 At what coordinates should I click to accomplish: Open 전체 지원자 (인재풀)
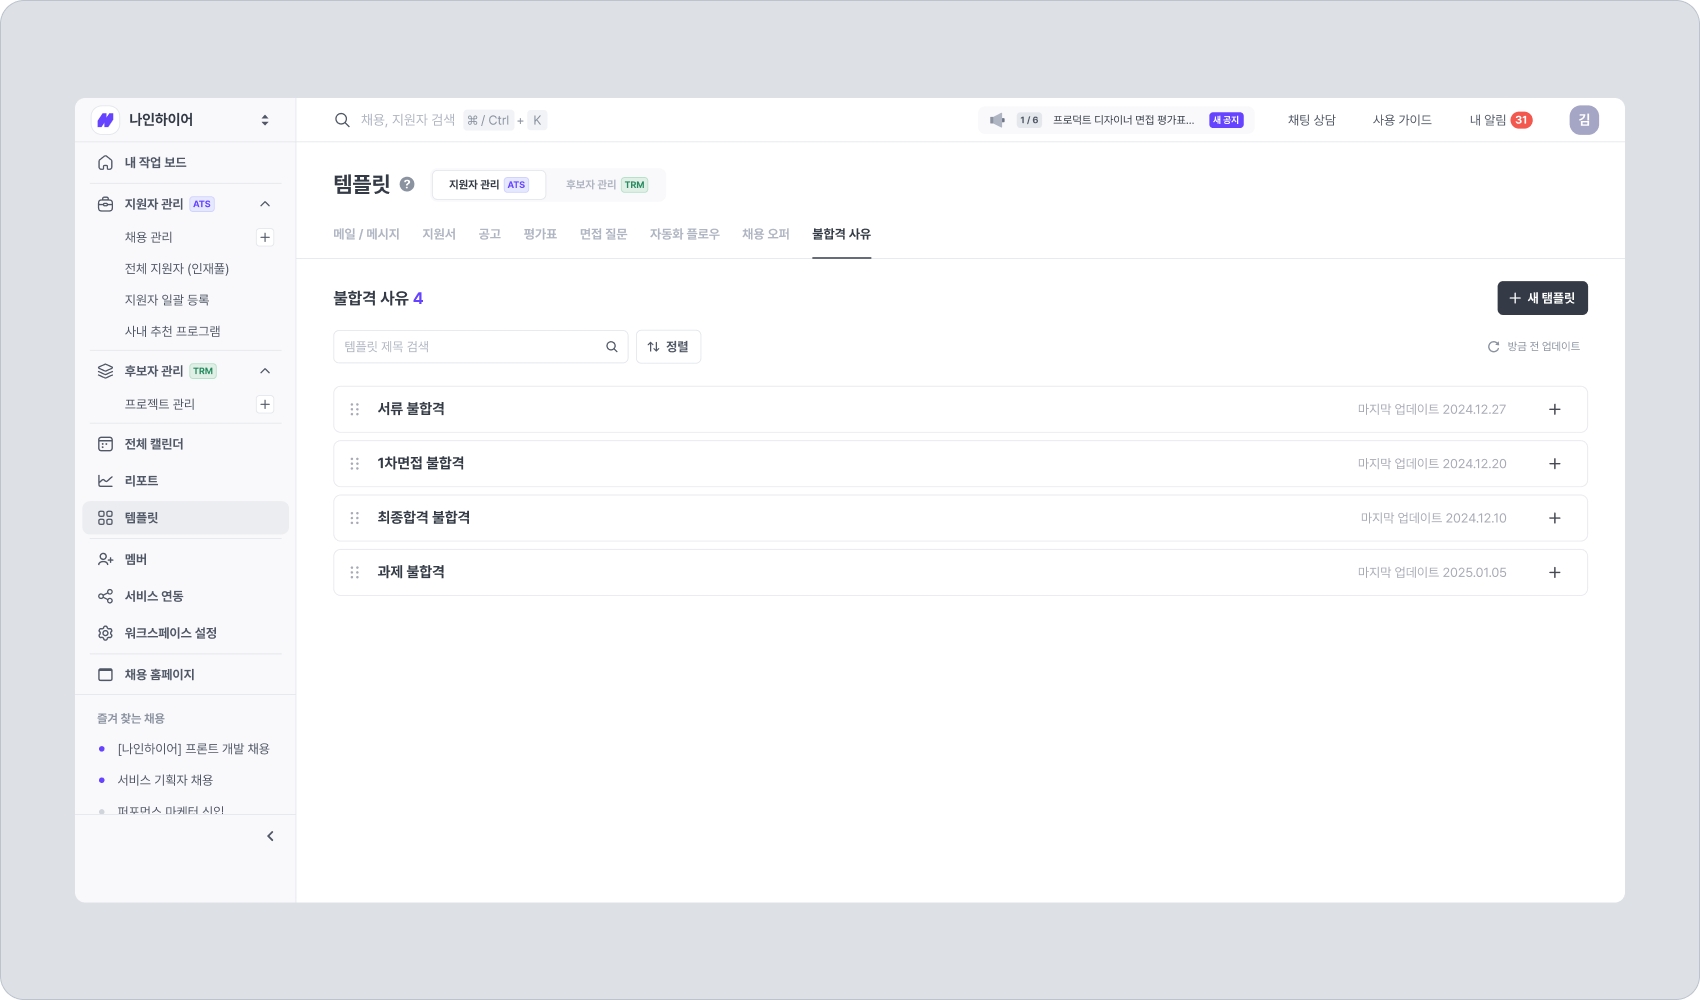(x=177, y=268)
